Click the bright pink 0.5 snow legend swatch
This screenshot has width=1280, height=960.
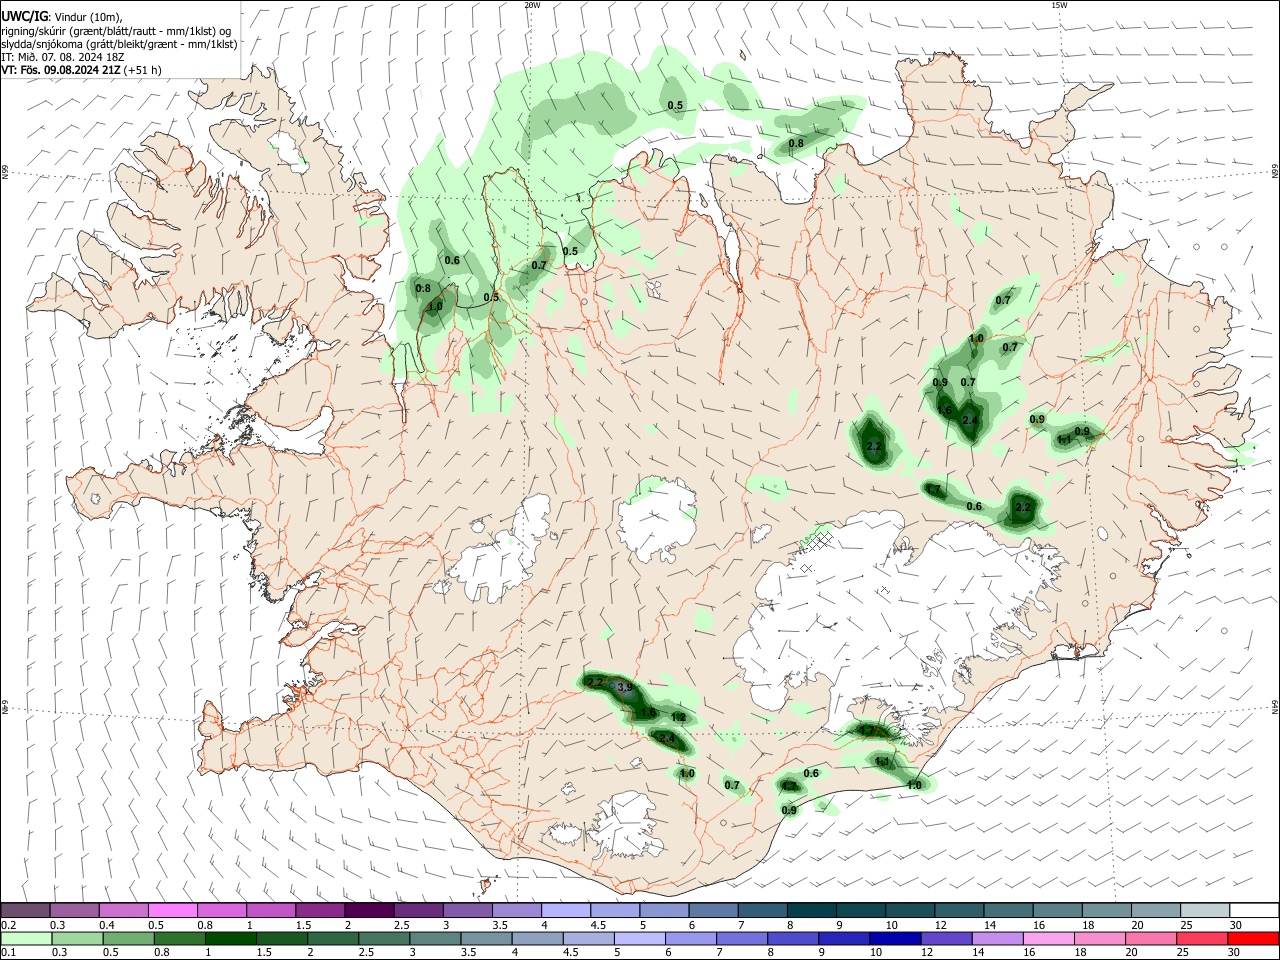(172, 910)
